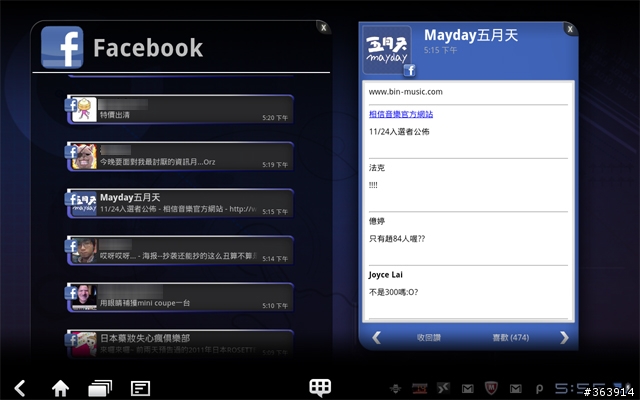Open the 特價出清 post at 5:20

(x=180, y=109)
